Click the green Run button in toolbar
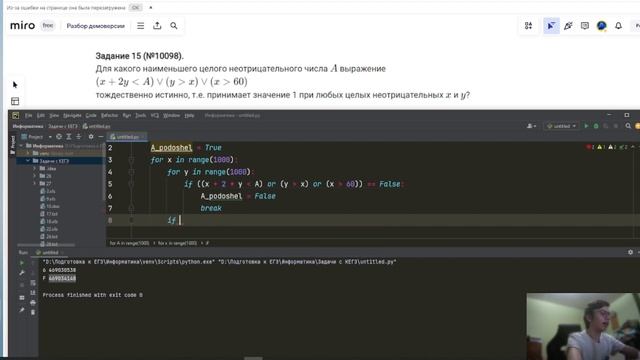This screenshot has height=360, width=640. click(586, 126)
